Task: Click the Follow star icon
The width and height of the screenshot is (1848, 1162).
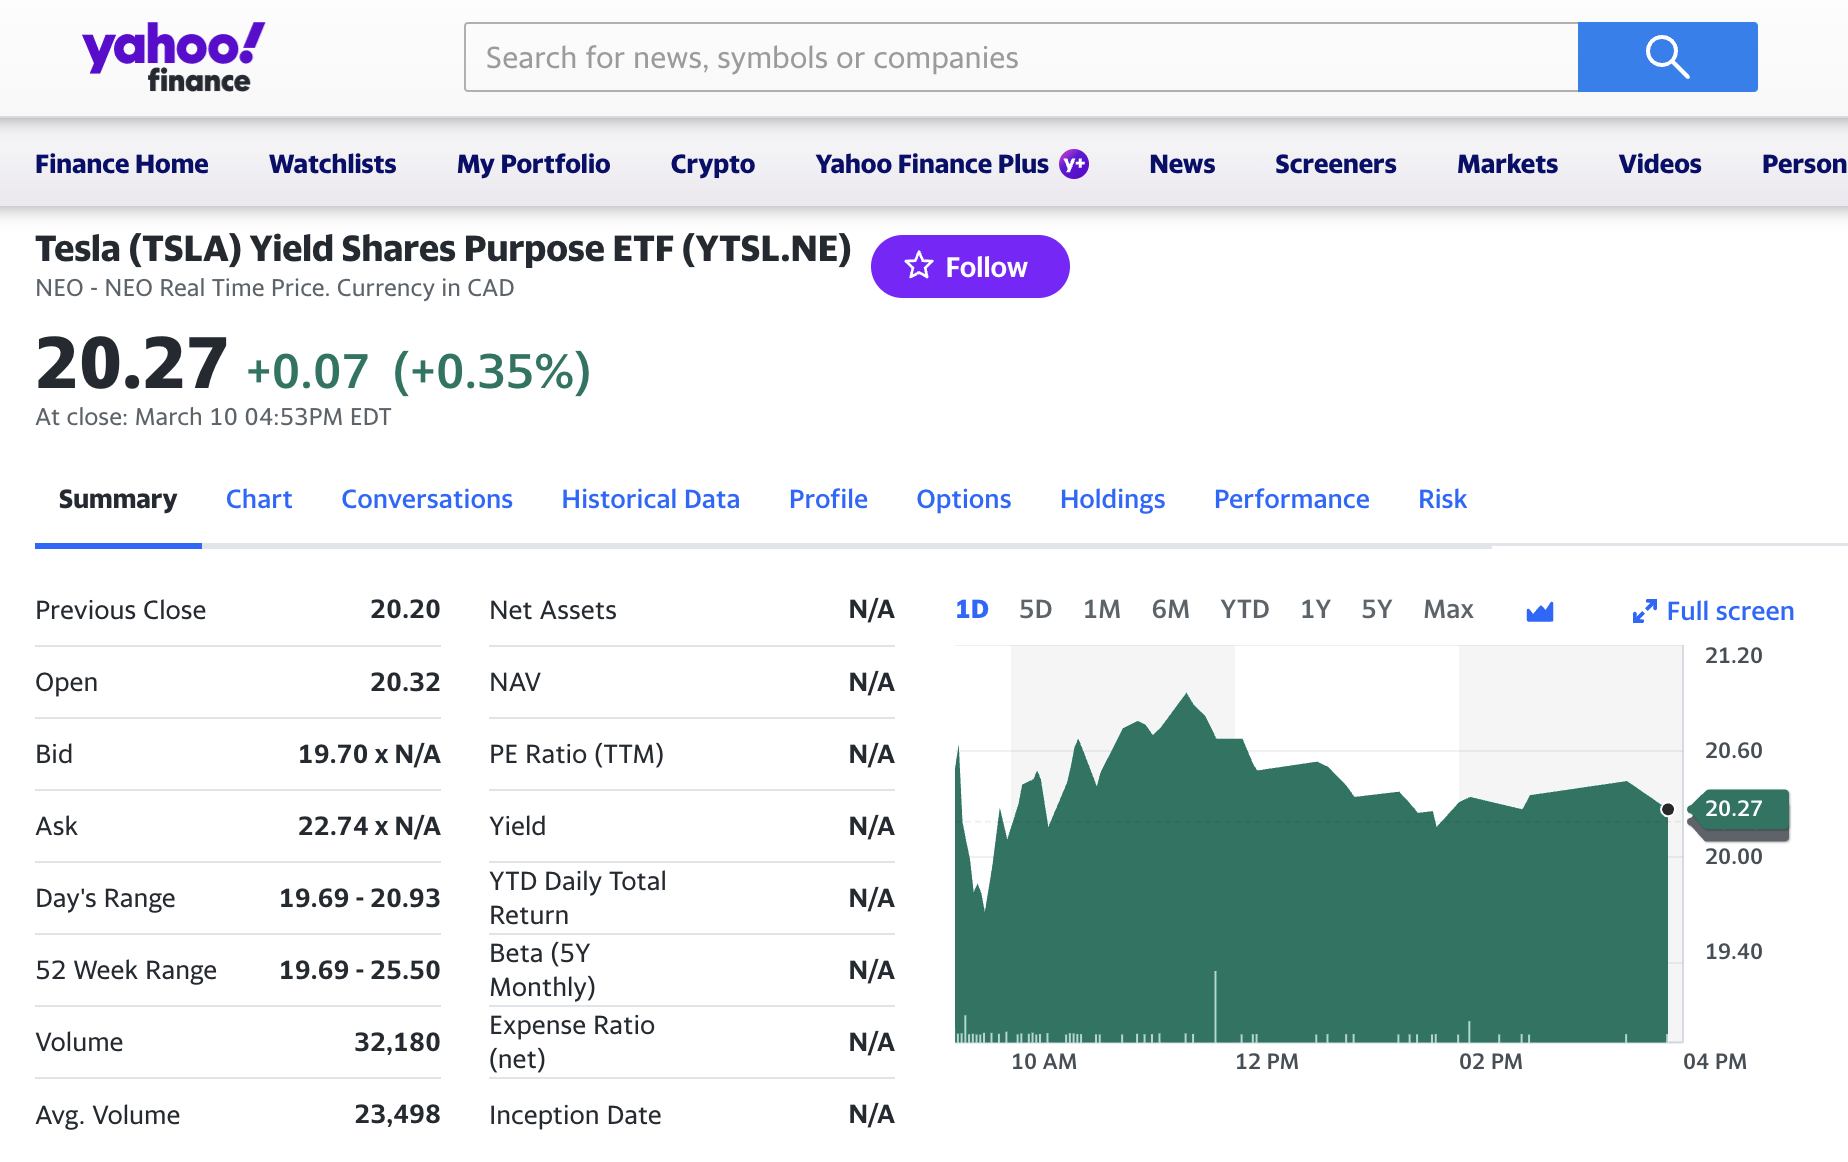Action: coord(918,266)
